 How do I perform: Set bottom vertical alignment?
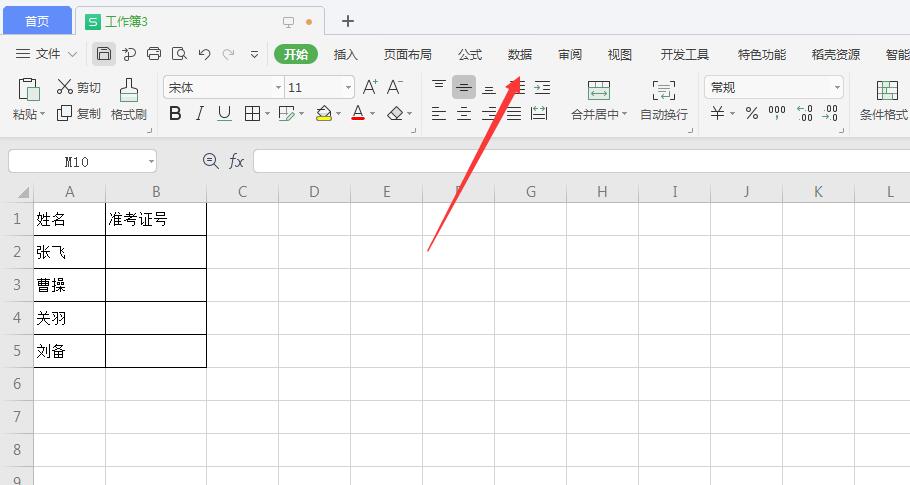coord(489,89)
